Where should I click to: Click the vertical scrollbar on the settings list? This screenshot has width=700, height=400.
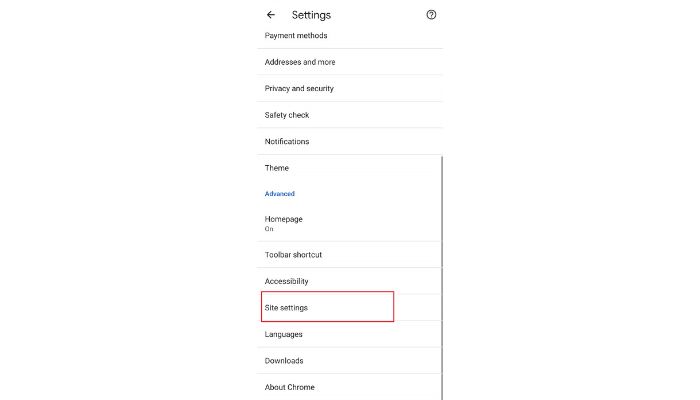click(x=442, y=278)
